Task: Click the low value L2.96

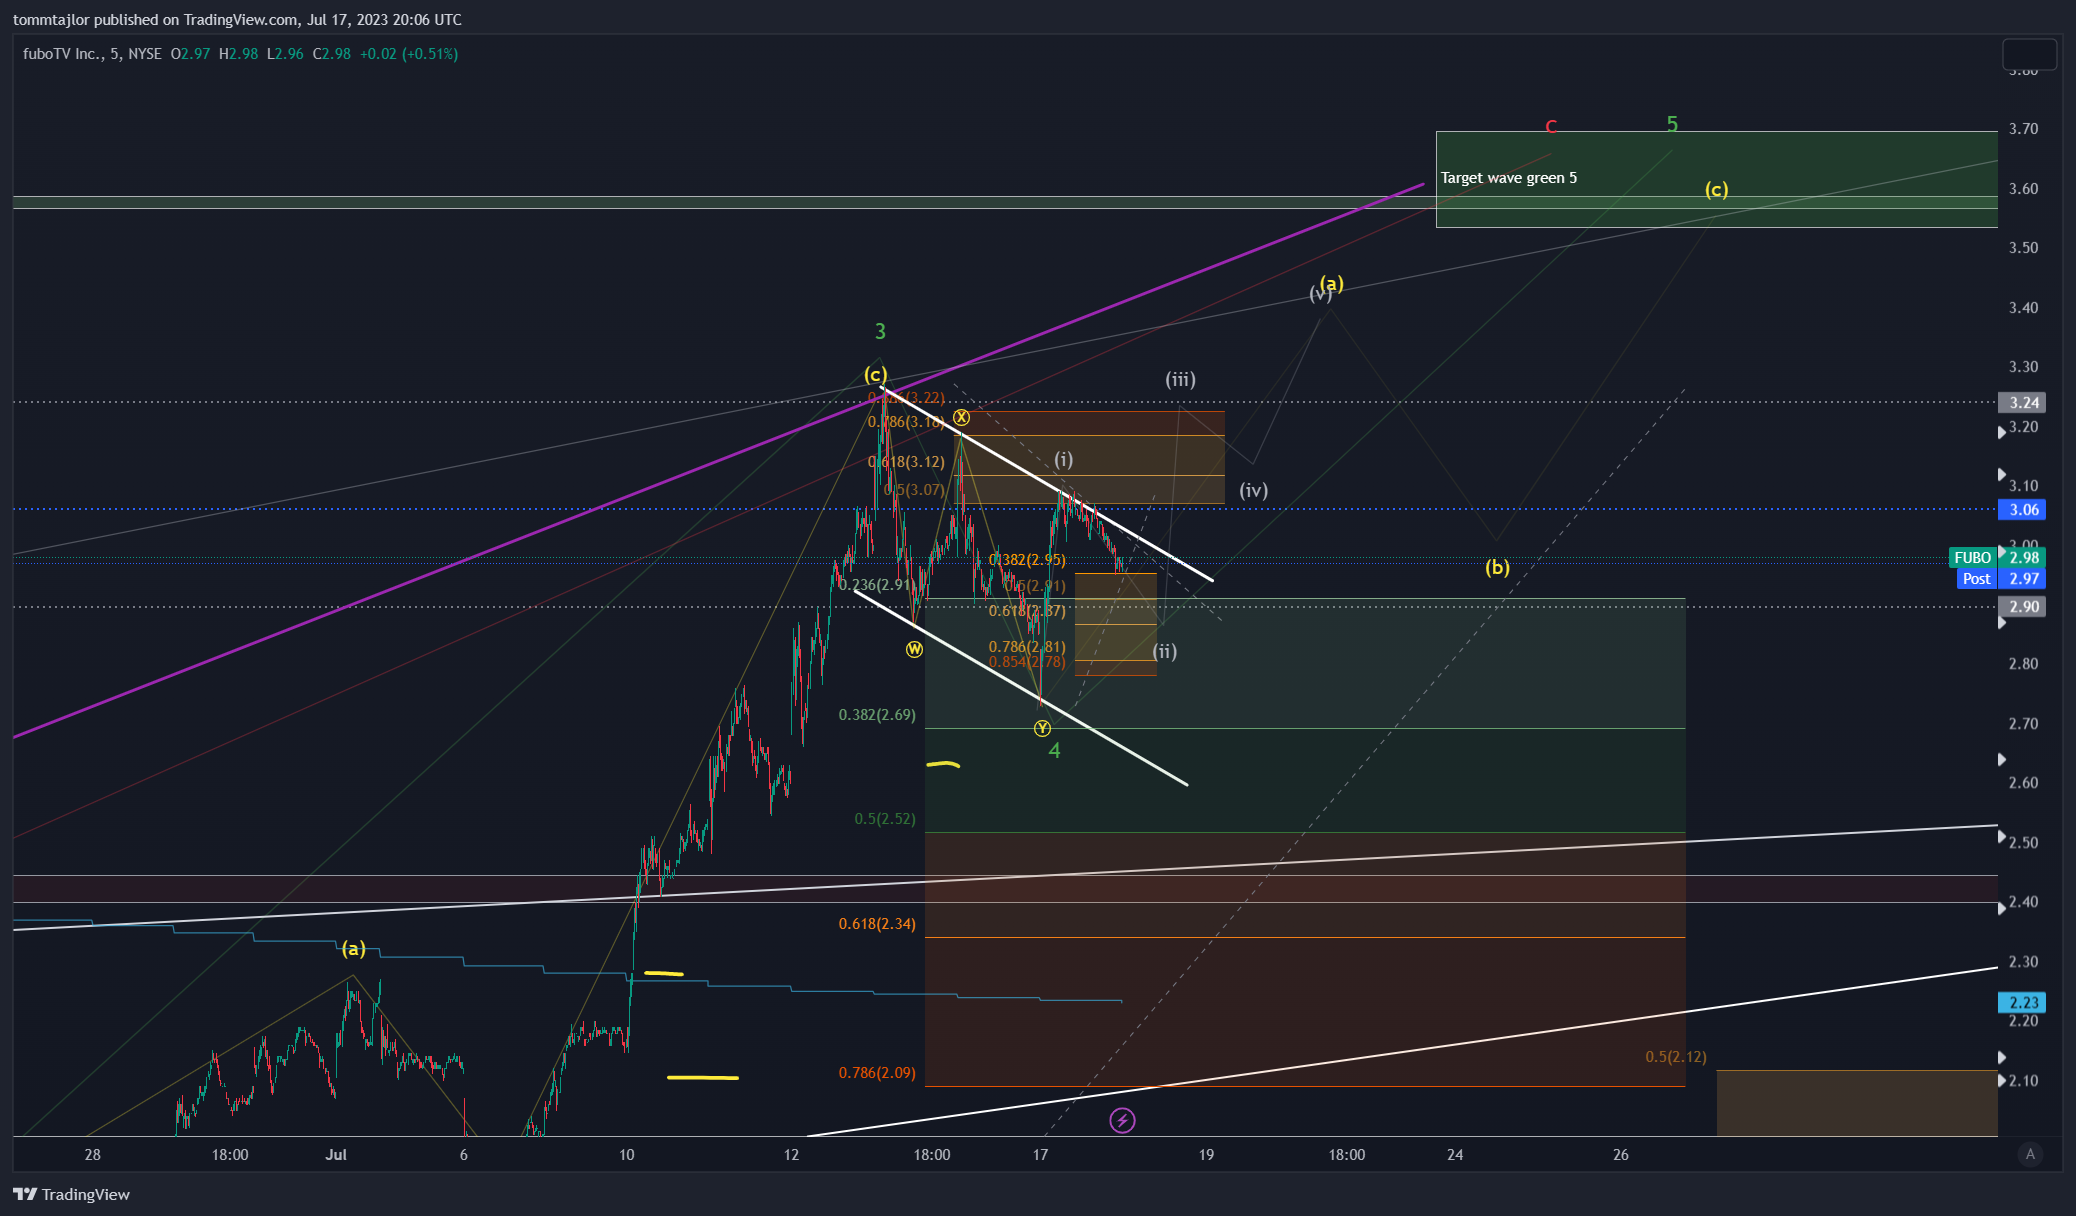Action: (285, 54)
